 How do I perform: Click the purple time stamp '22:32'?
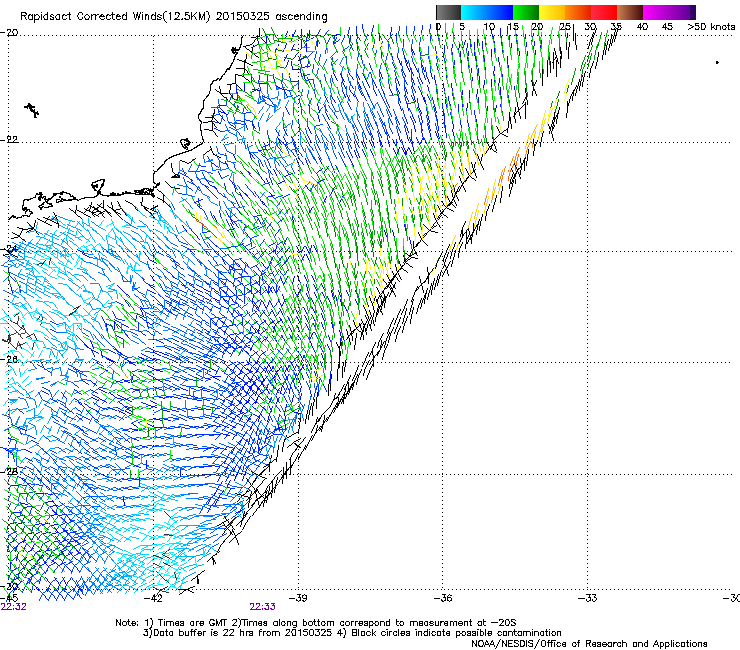pyautogui.click(x=14, y=607)
